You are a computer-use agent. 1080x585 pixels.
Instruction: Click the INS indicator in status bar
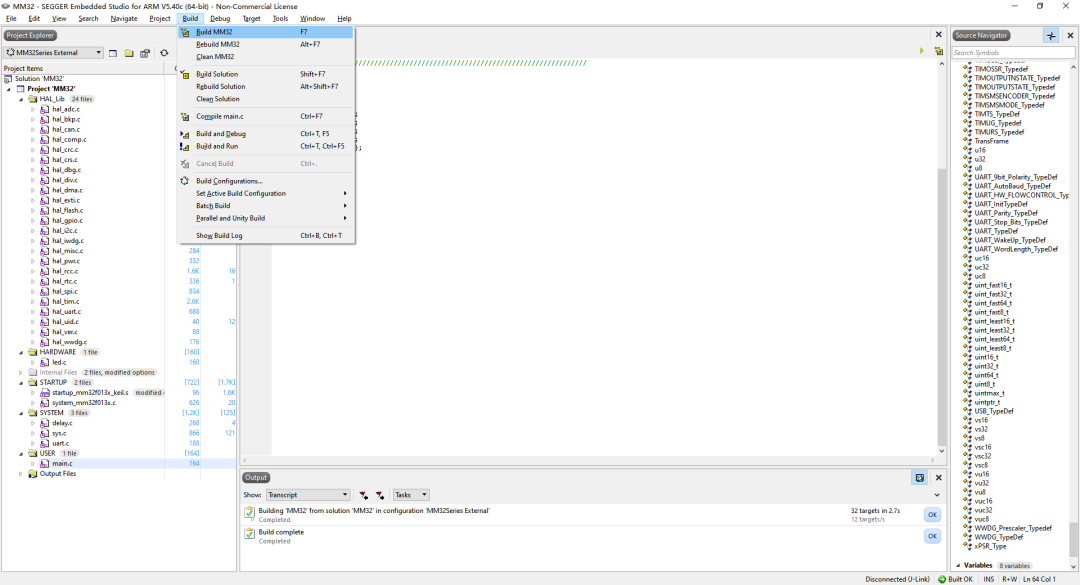[988, 579]
